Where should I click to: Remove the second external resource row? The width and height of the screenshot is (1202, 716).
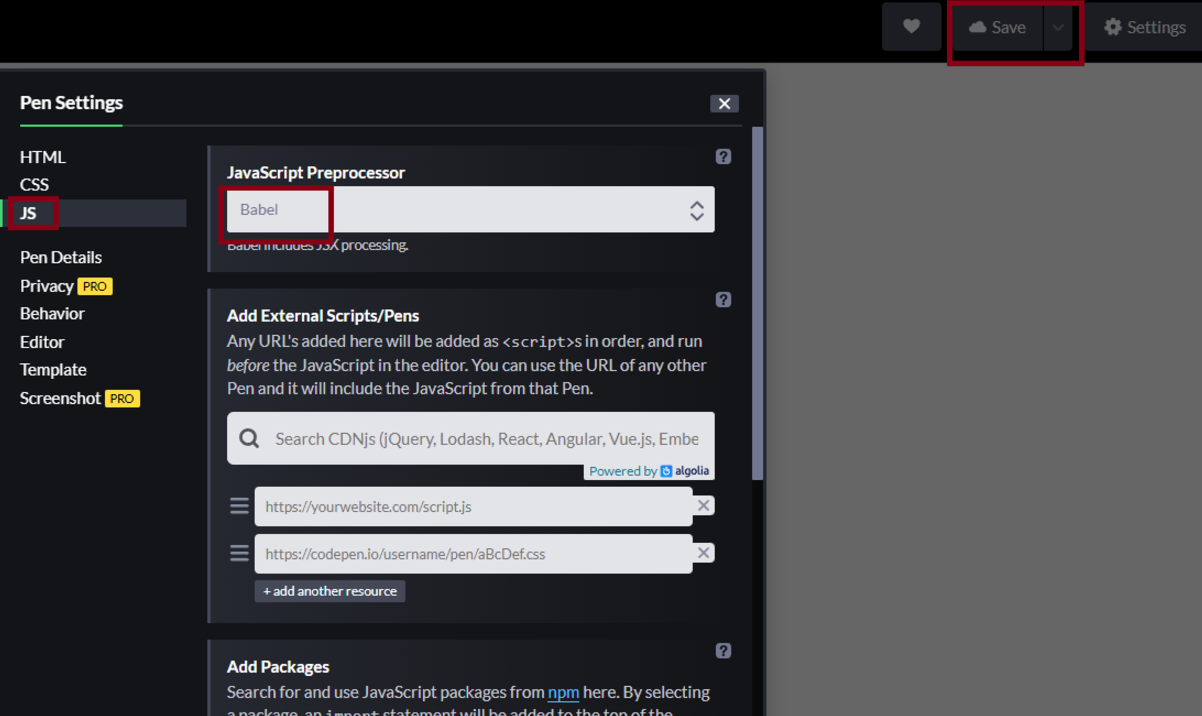(x=704, y=553)
